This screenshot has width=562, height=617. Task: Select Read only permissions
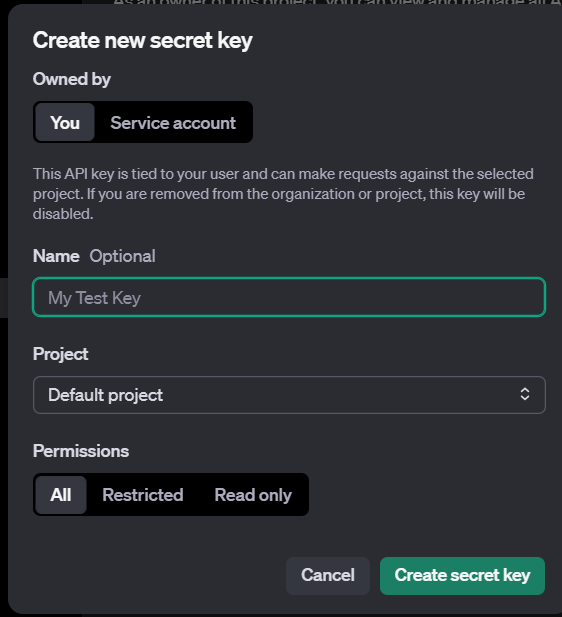coord(253,495)
